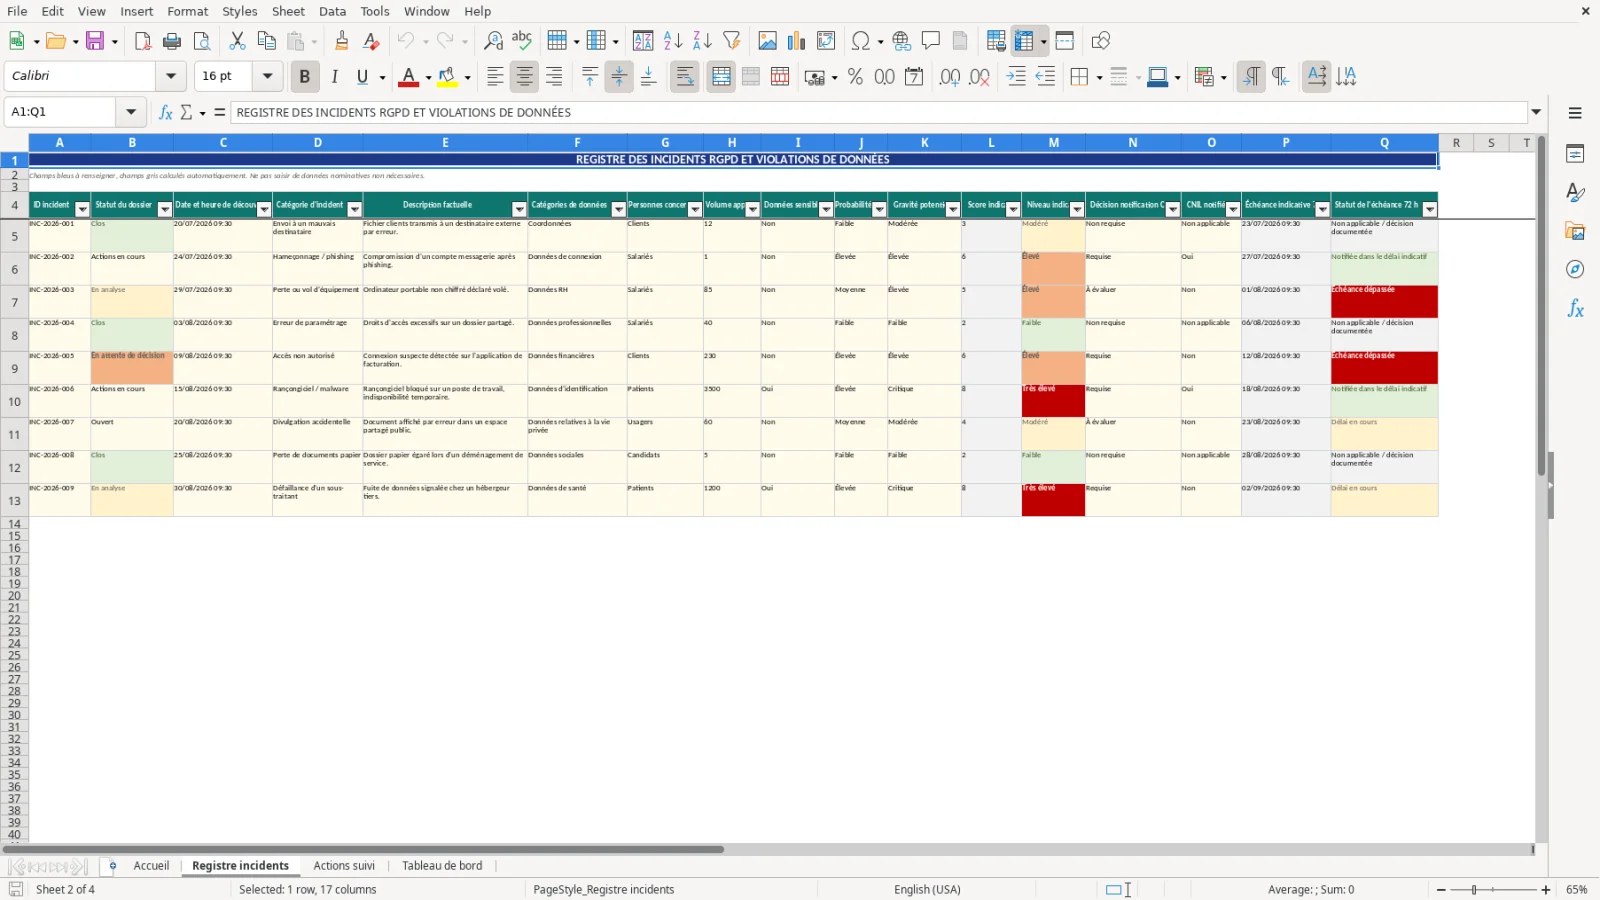The height and width of the screenshot is (900, 1600).
Task: Click the Function Wizard fx icon
Action: [166, 112]
